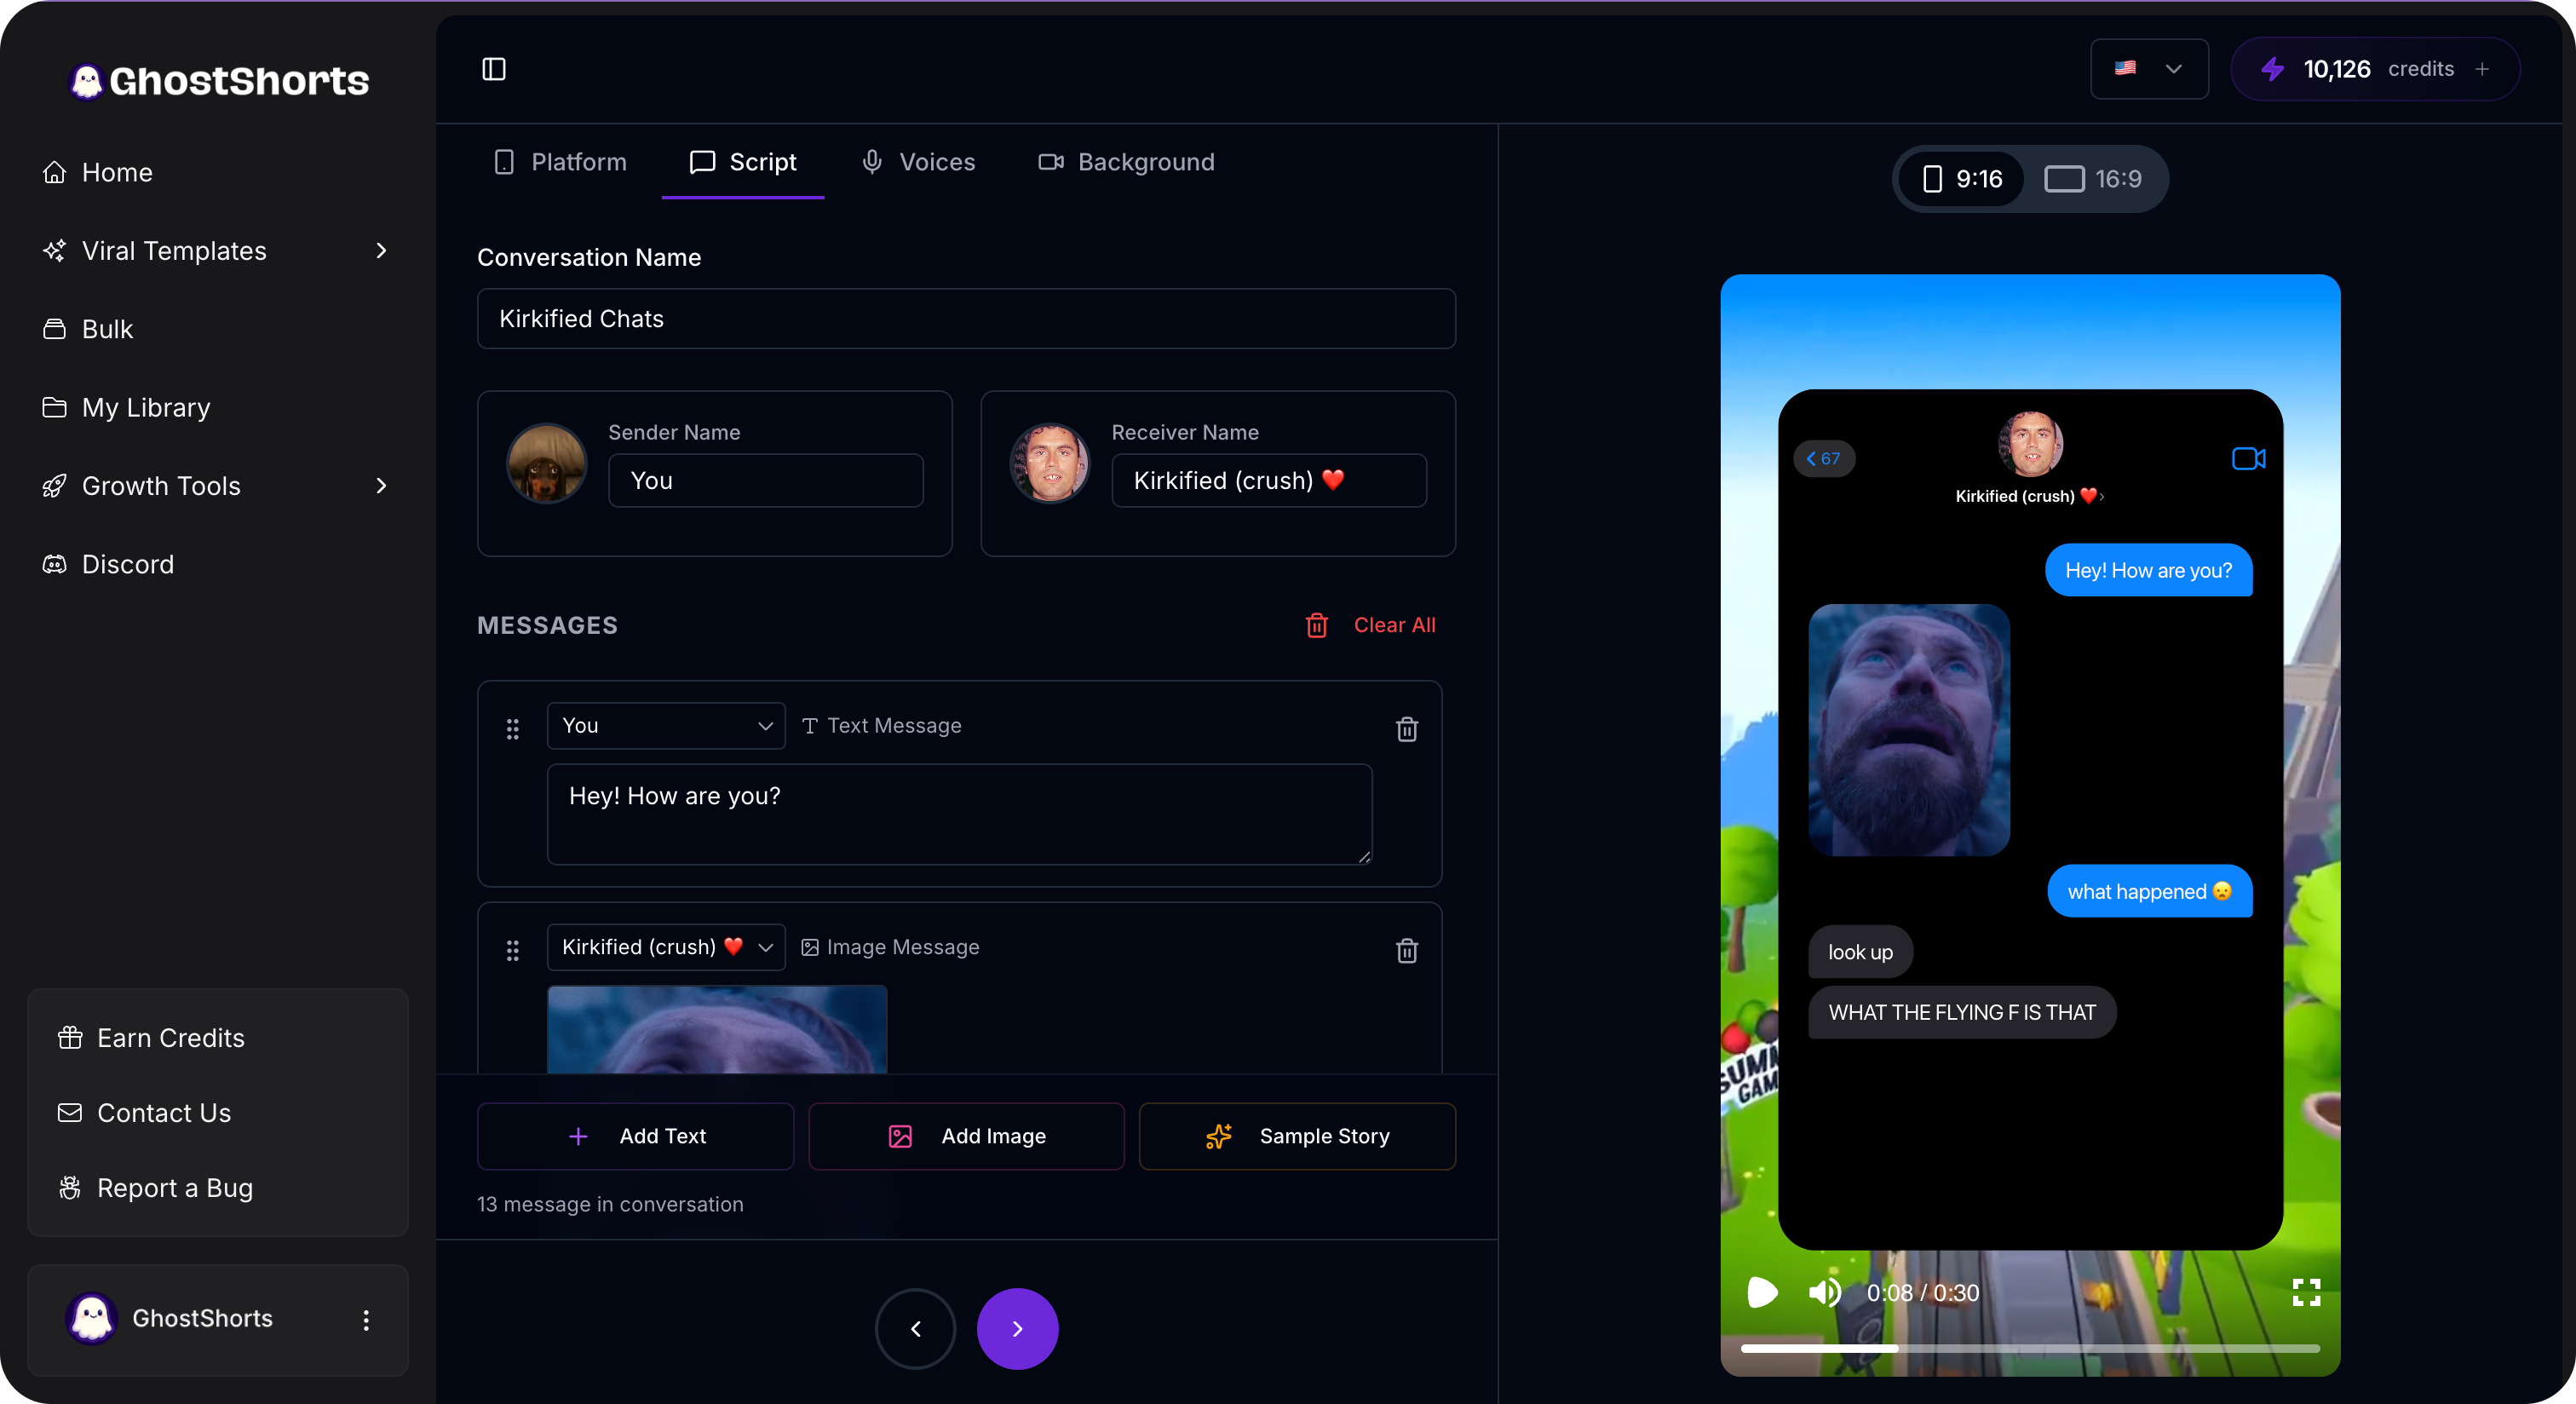Screen dimensions: 2576x1404
Task: Click the video call icon in phone preview
Action: click(x=2248, y=459)
